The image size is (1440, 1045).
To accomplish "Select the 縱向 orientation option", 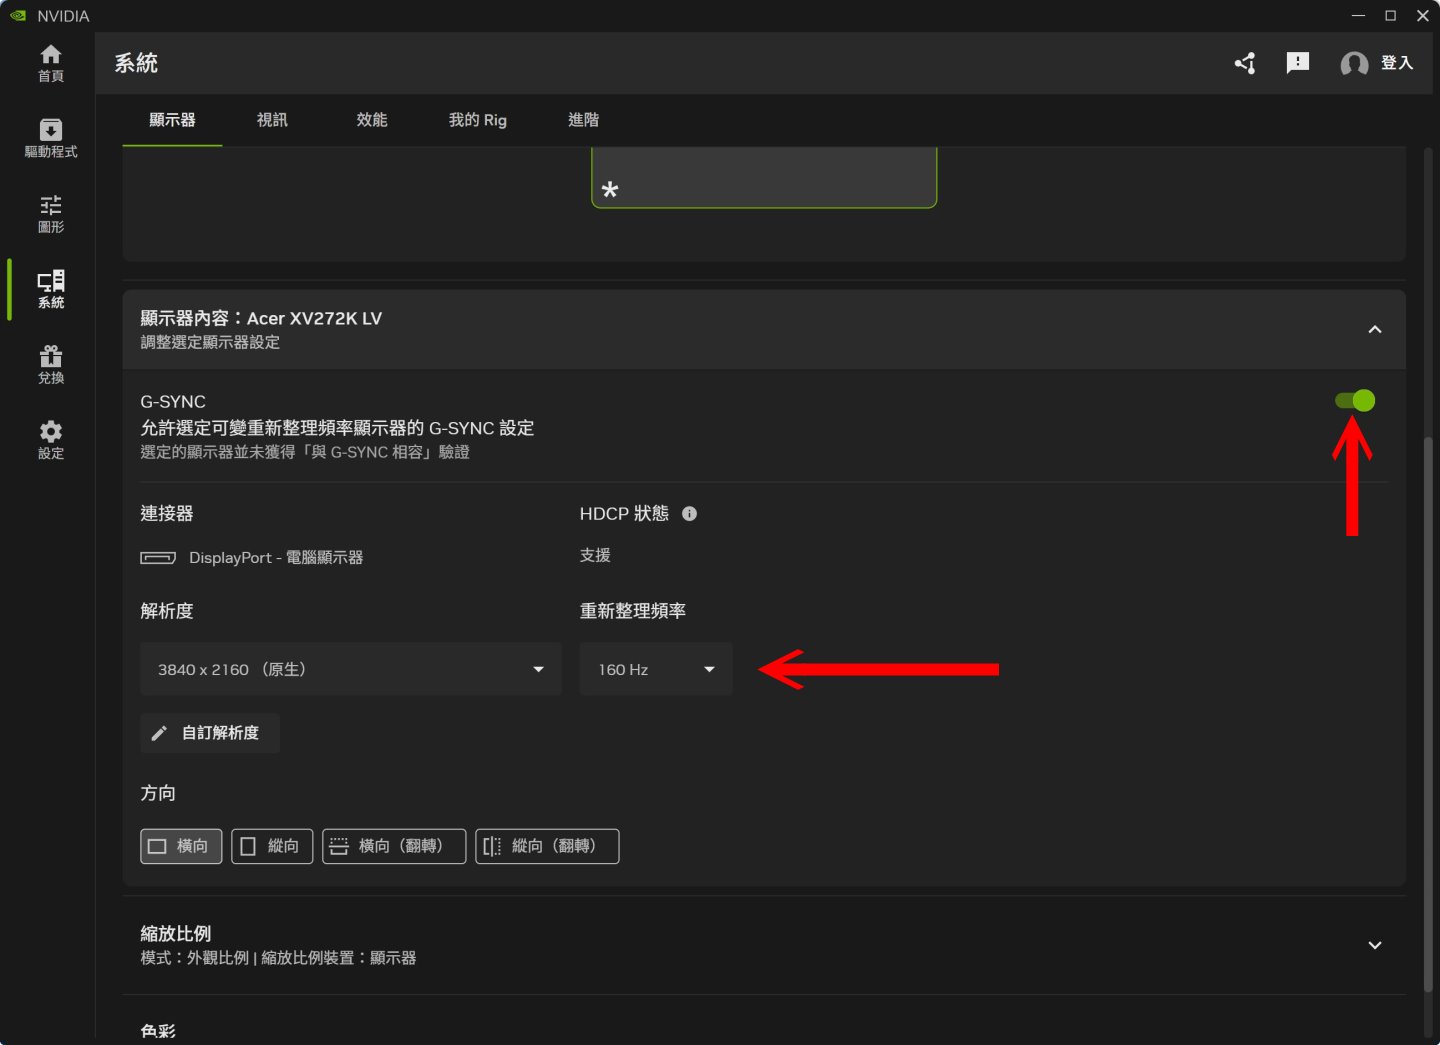I will [x=271, y=846].
